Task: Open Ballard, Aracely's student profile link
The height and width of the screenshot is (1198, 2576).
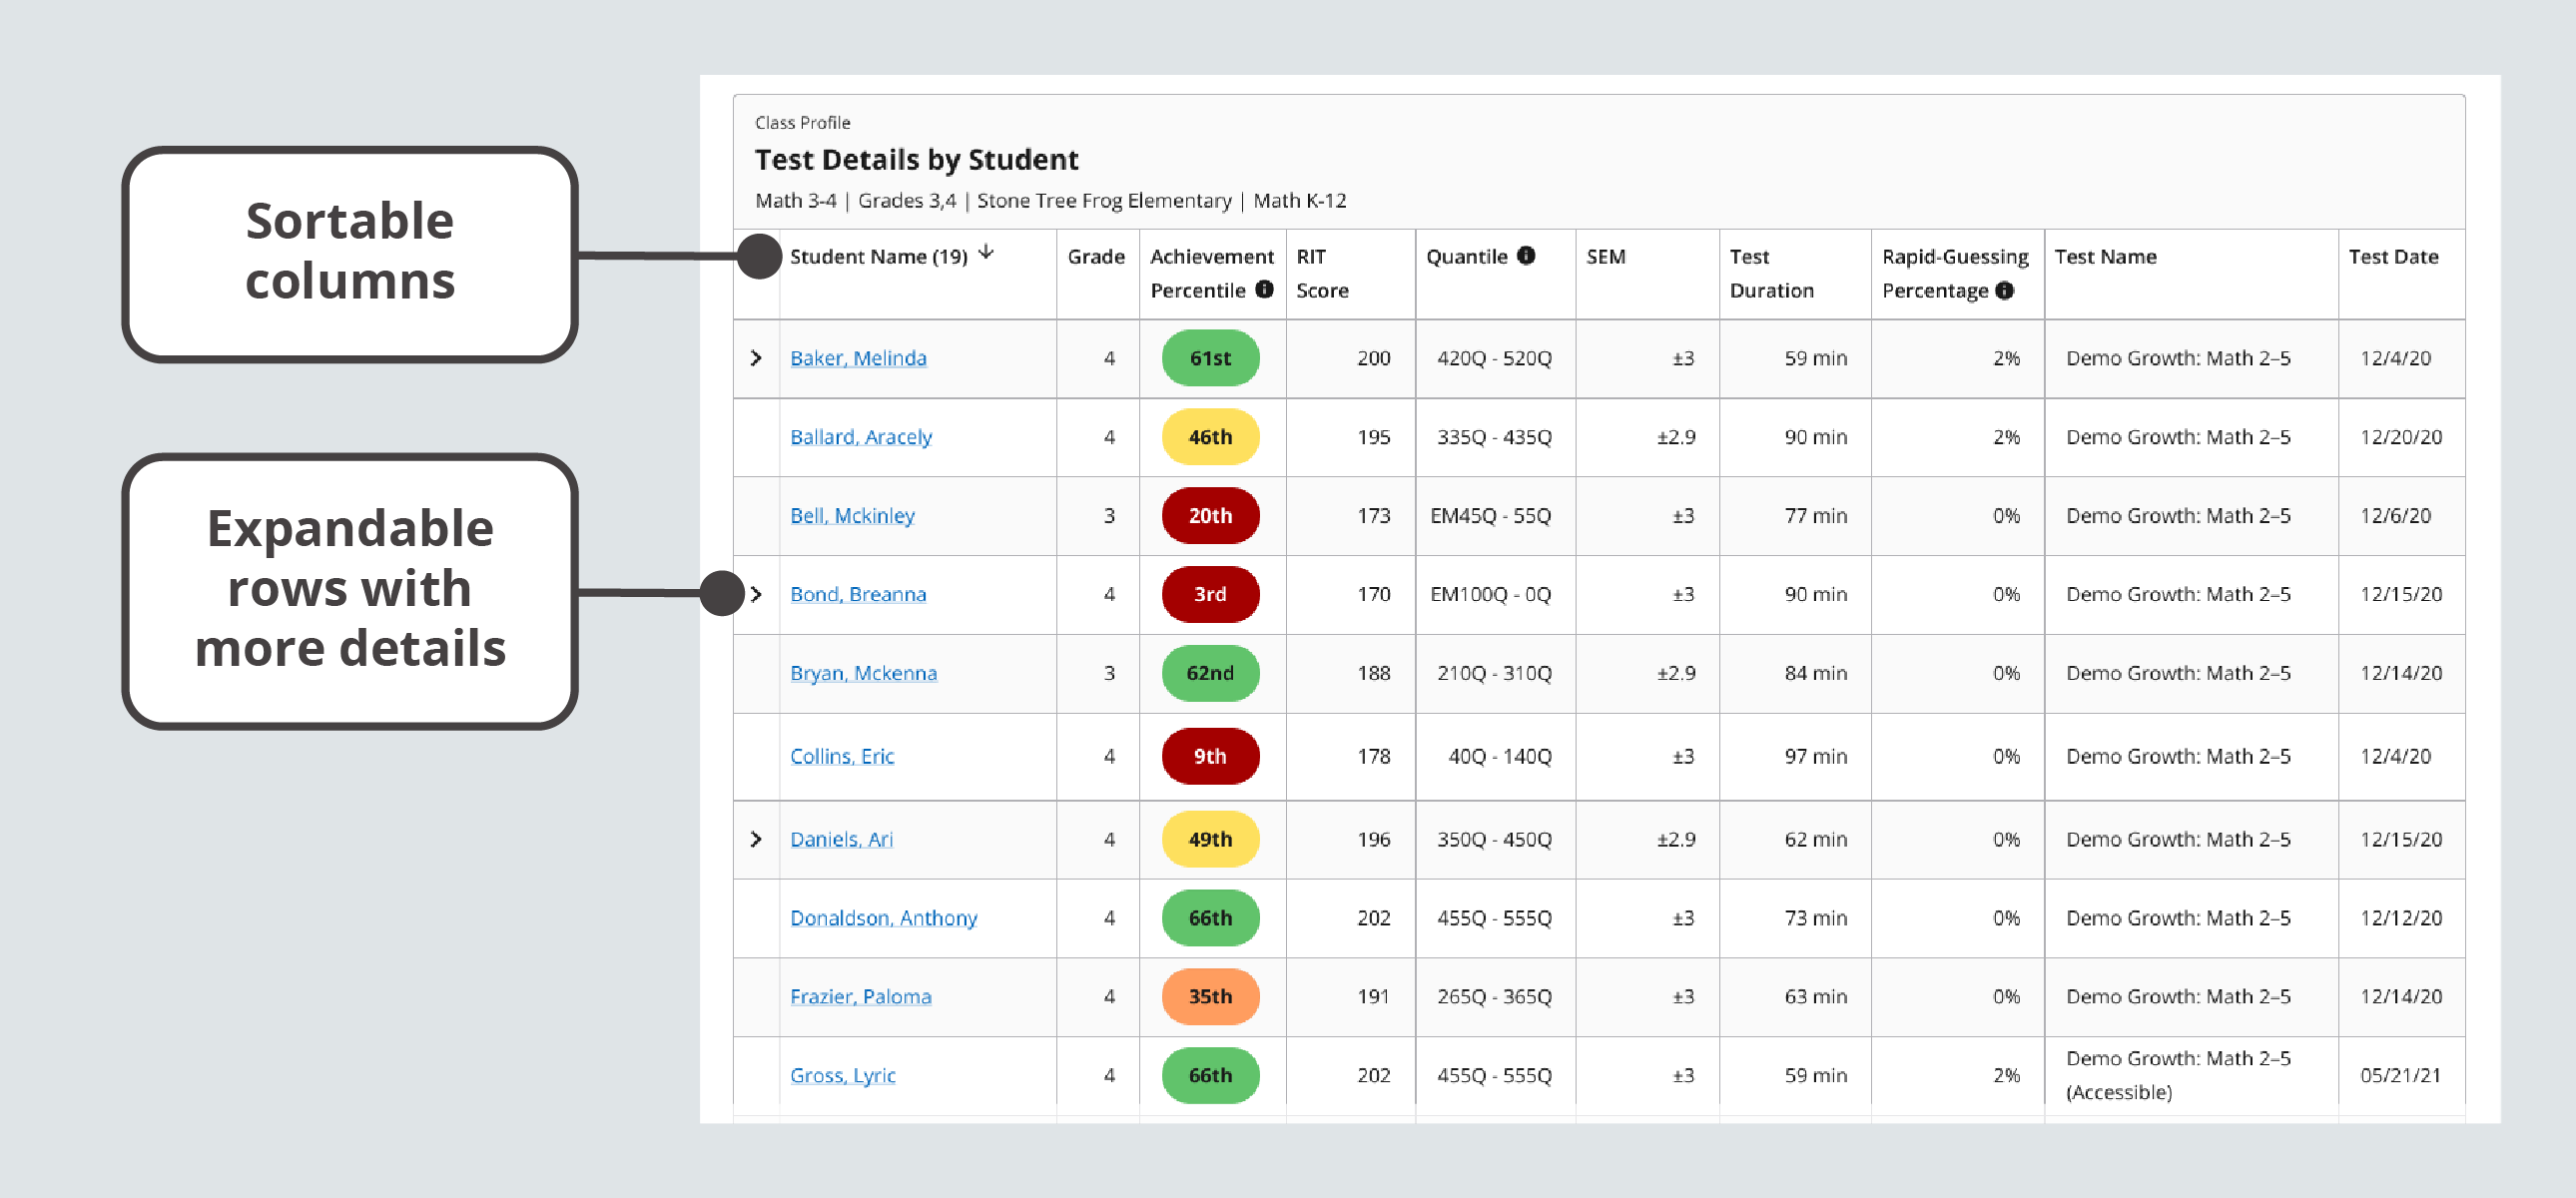Action: 861,437
